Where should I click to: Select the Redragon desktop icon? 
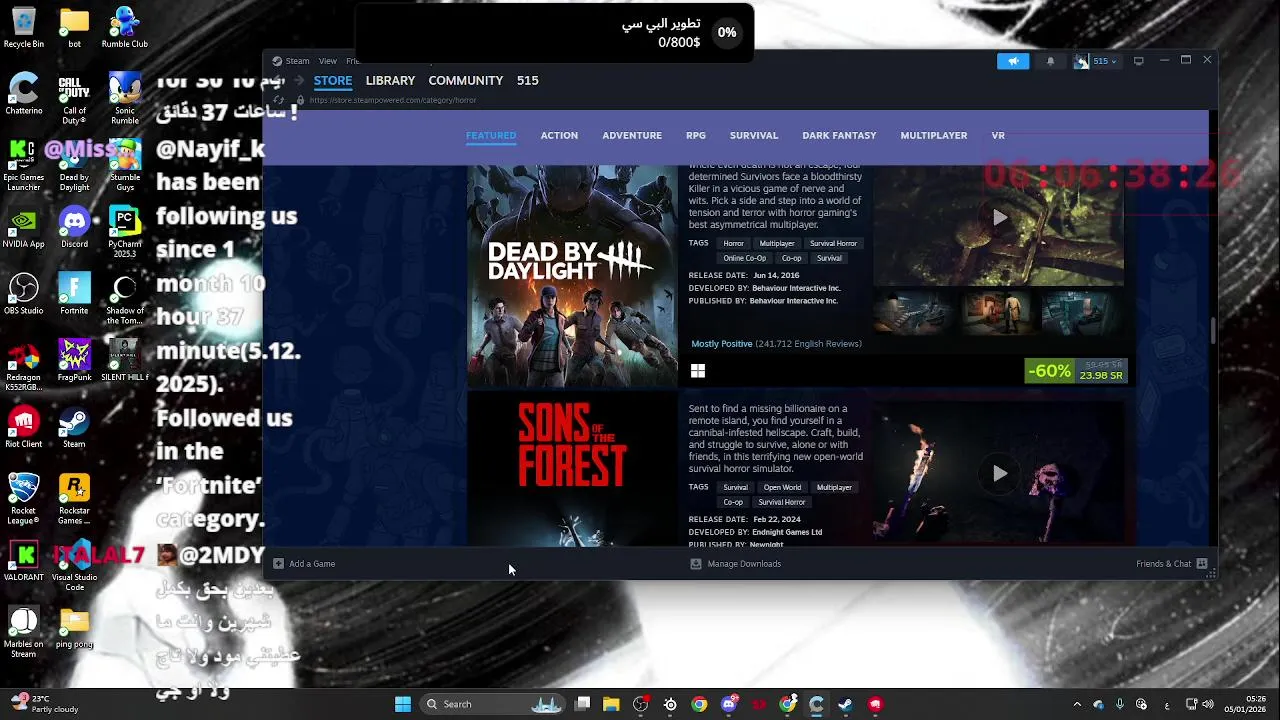[24, 365]
